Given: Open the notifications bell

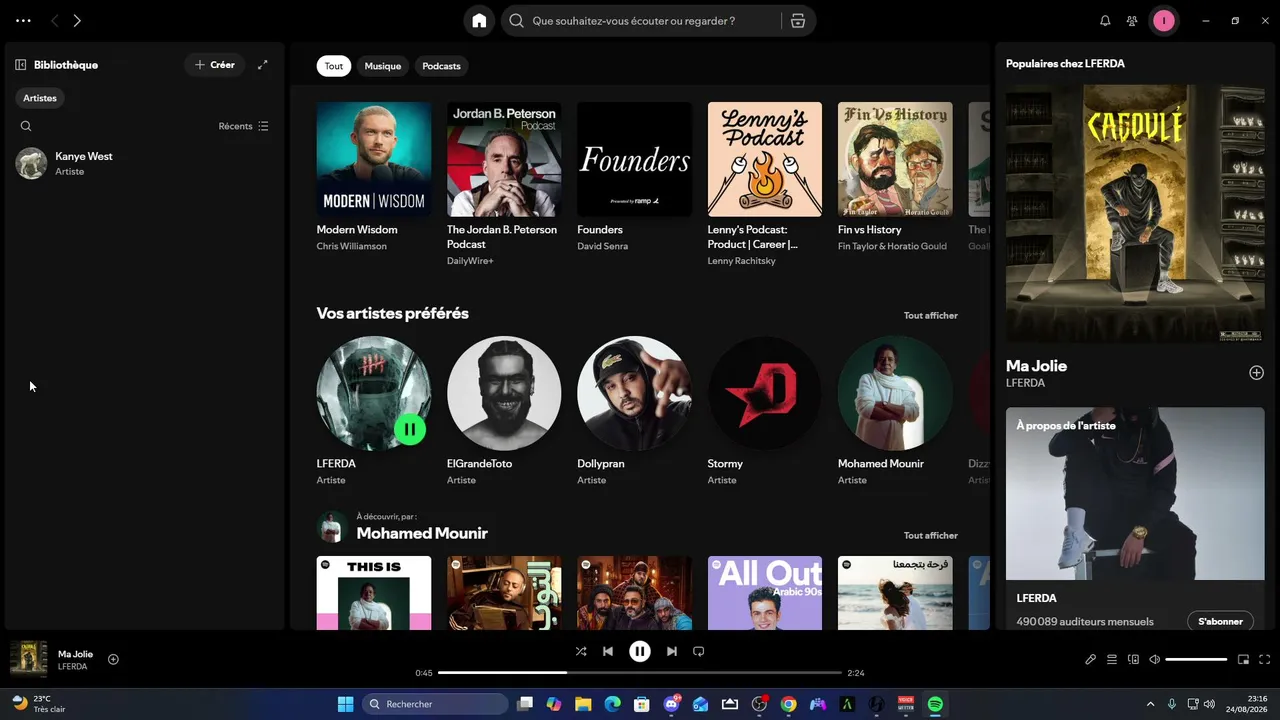Looking at the screenshot, I should click(1105, 21).
